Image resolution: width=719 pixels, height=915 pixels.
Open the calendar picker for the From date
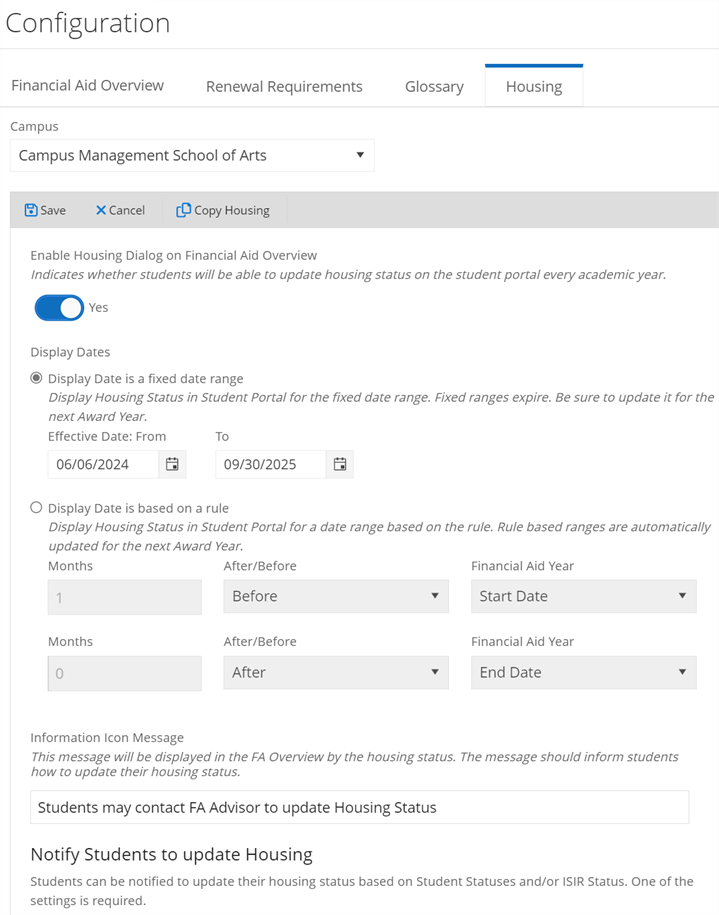click(173, 464)
